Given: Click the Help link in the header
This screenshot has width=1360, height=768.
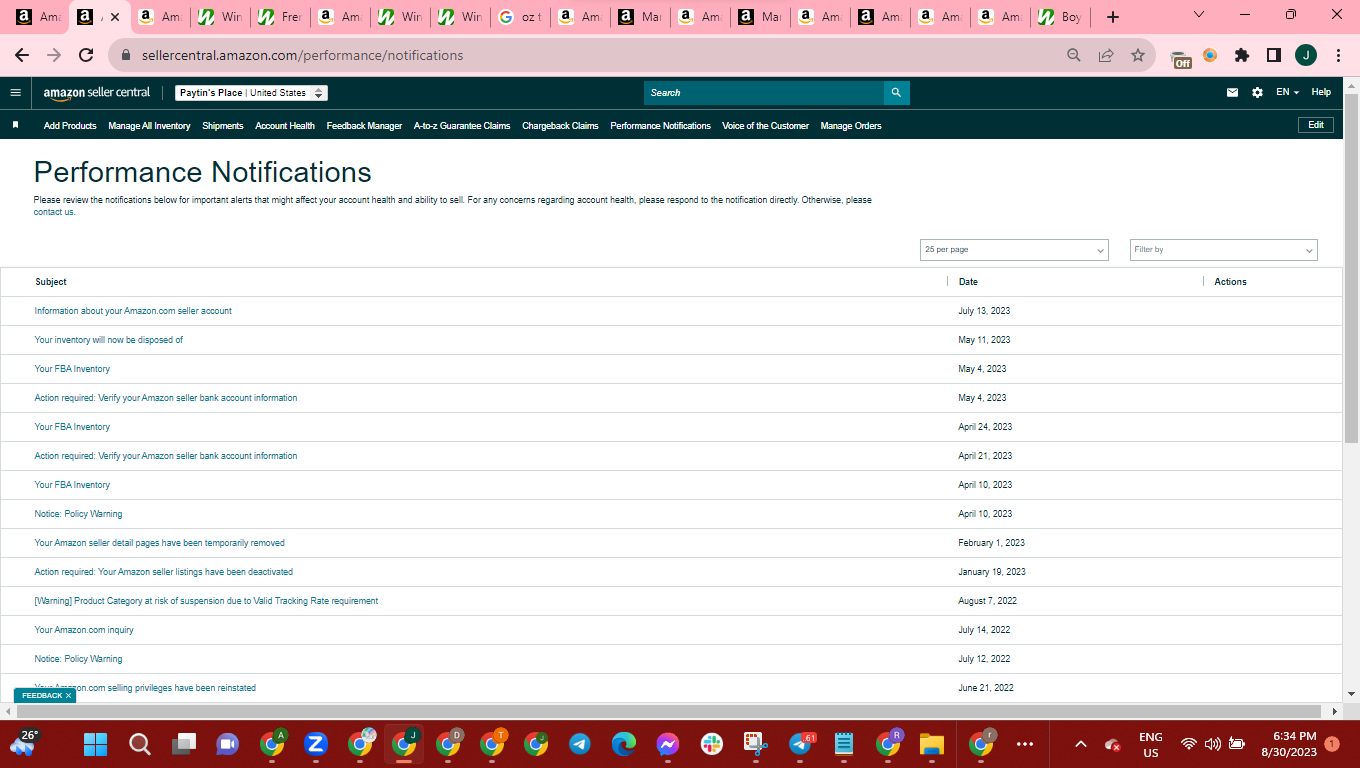Looking at the screenshot, I should point(1321,92).
